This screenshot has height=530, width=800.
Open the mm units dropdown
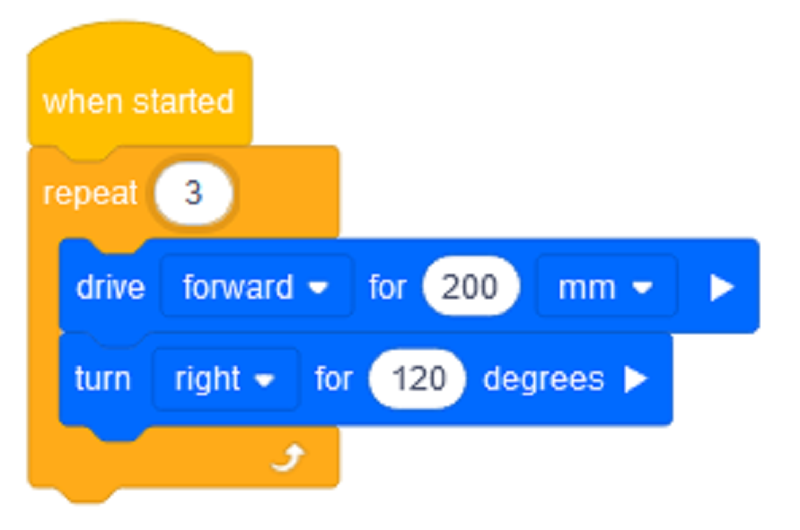click(606, 288)
